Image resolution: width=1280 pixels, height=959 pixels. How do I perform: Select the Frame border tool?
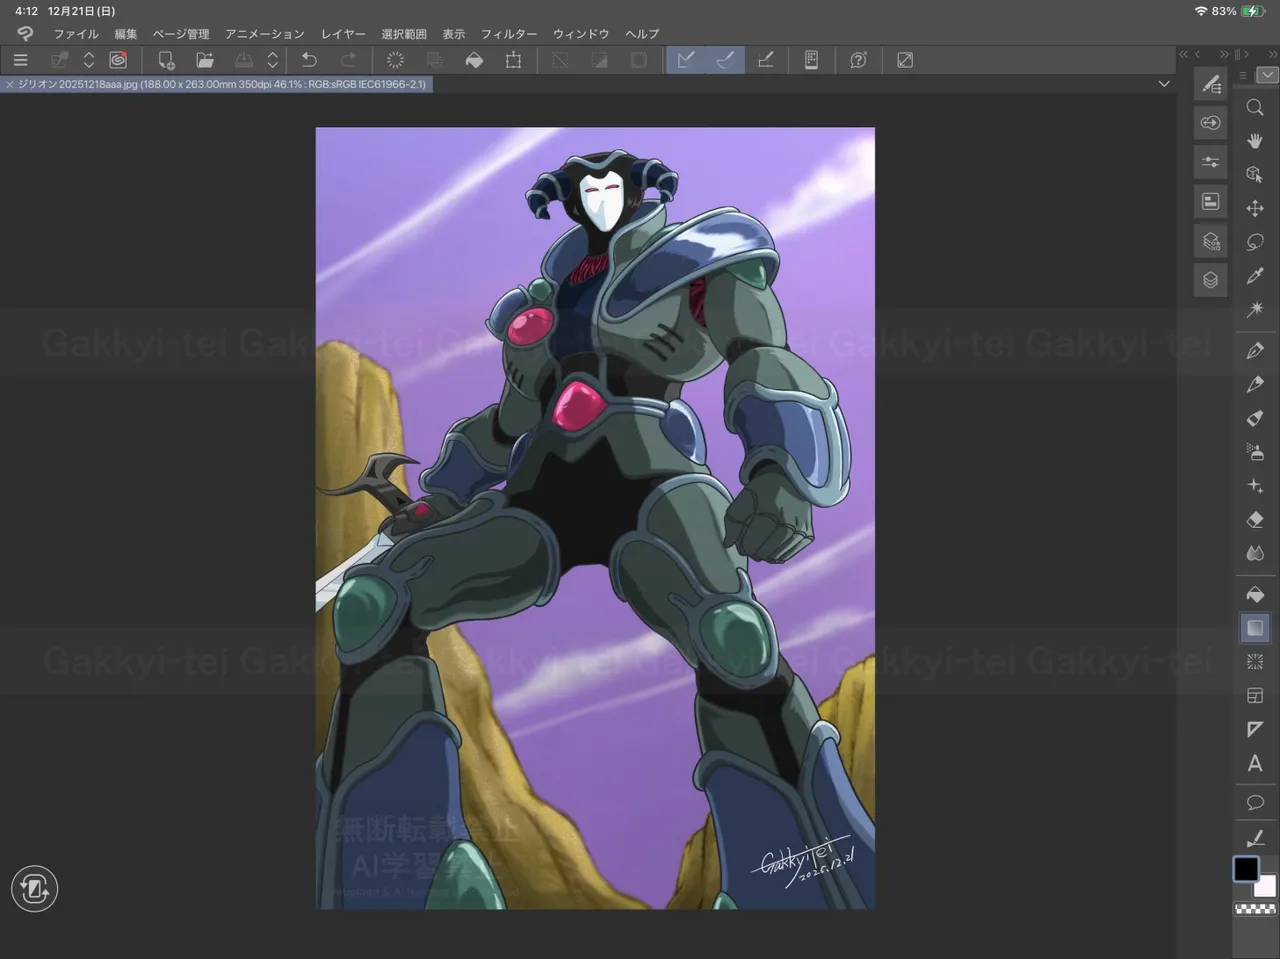point(1255,696)
